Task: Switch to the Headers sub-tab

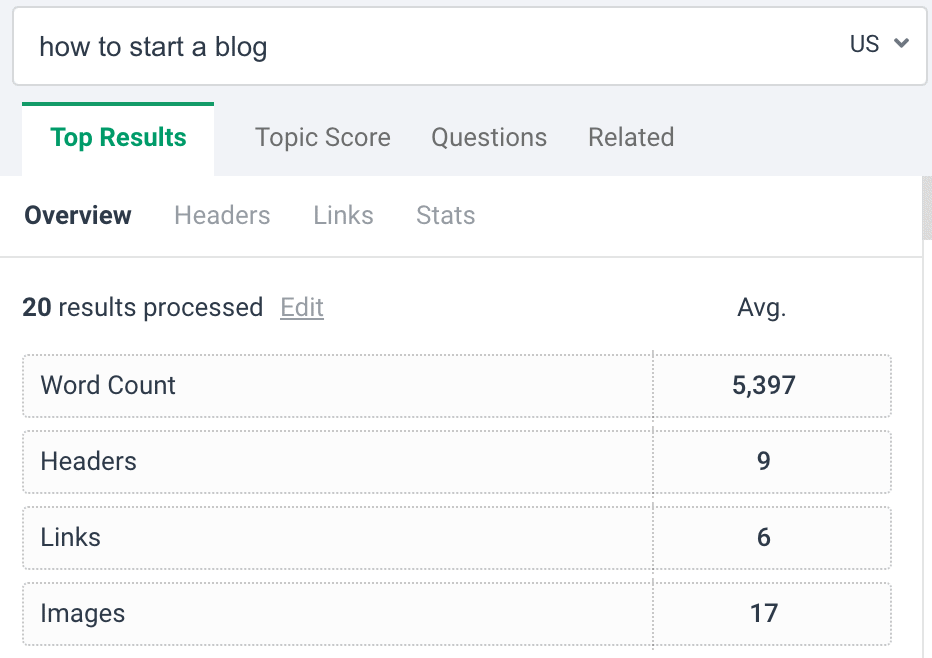Action: pos(222,215)
